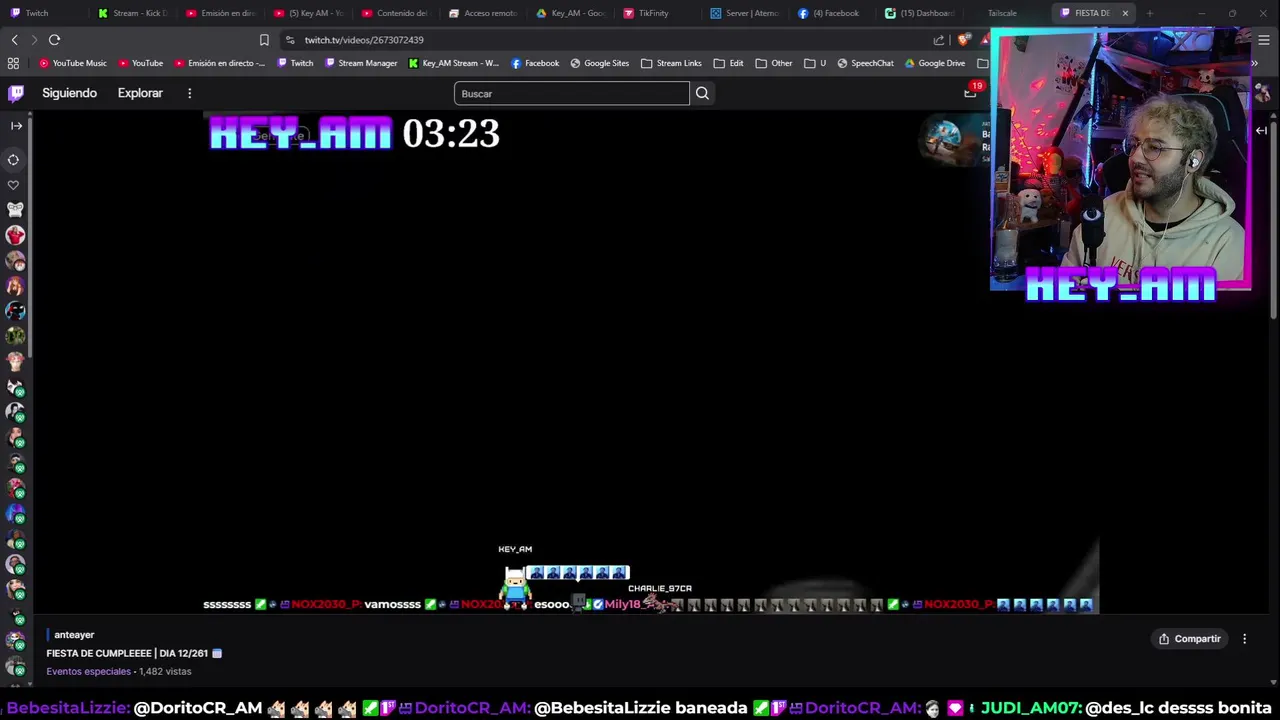The height and width of the screenshot is (720, 1280).
Task: Open Eventos especiales category link
Action: point(88,672)
